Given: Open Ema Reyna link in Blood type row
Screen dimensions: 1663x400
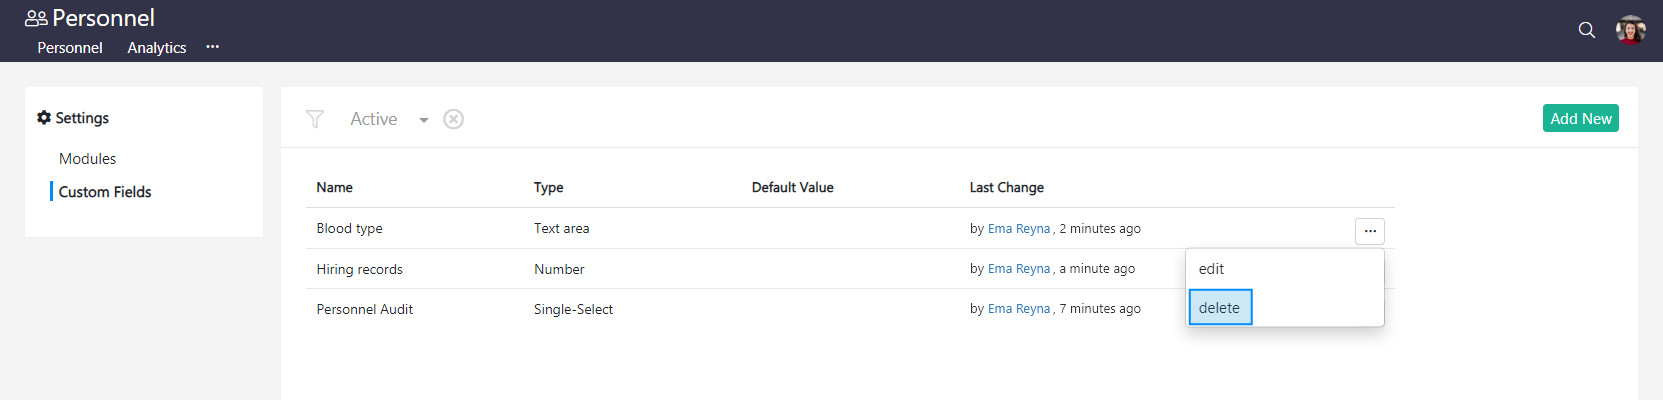Looking at the screenshot, I should click(1019, 229).
